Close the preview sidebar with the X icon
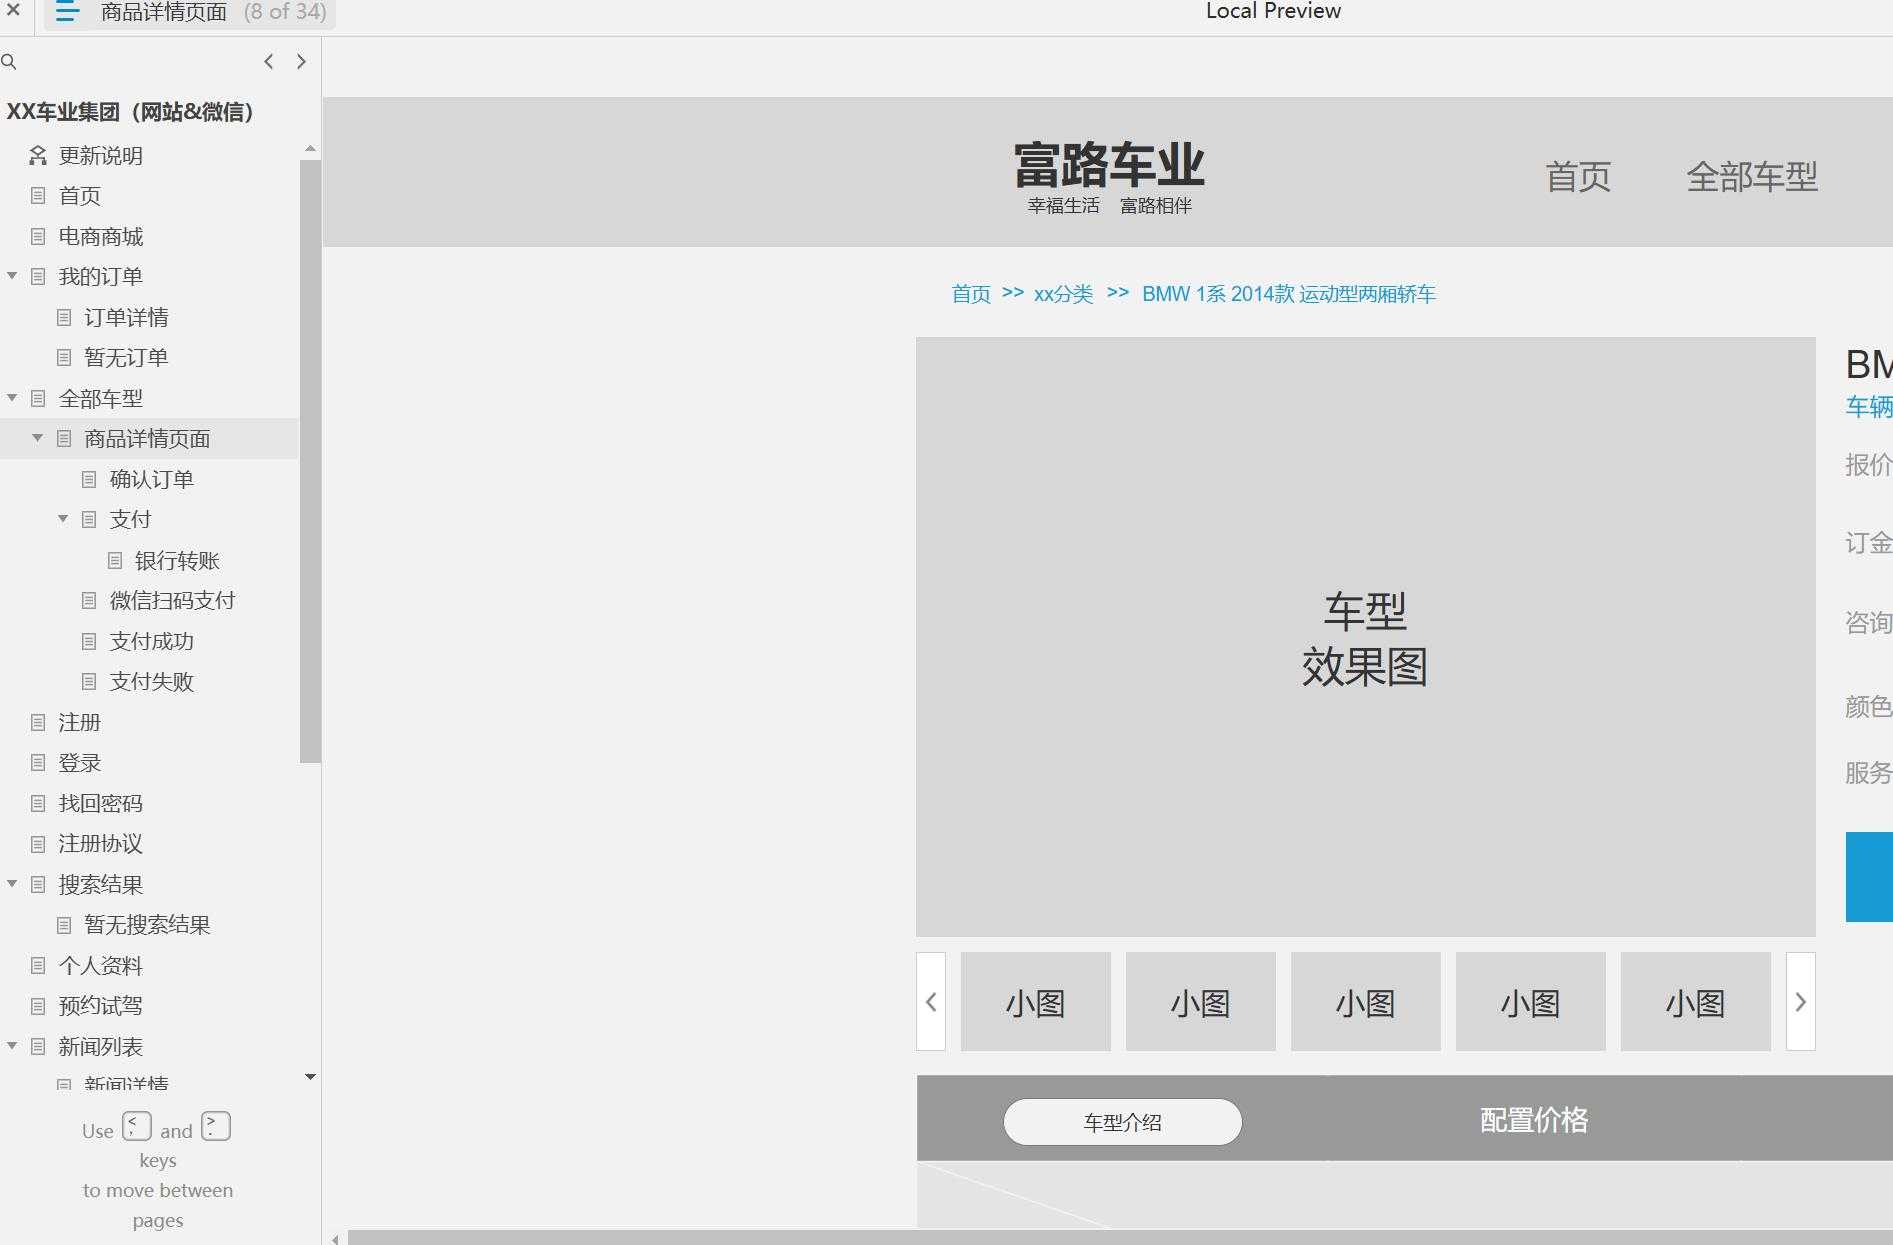The image size is (1893, 1245). (13, 12)
